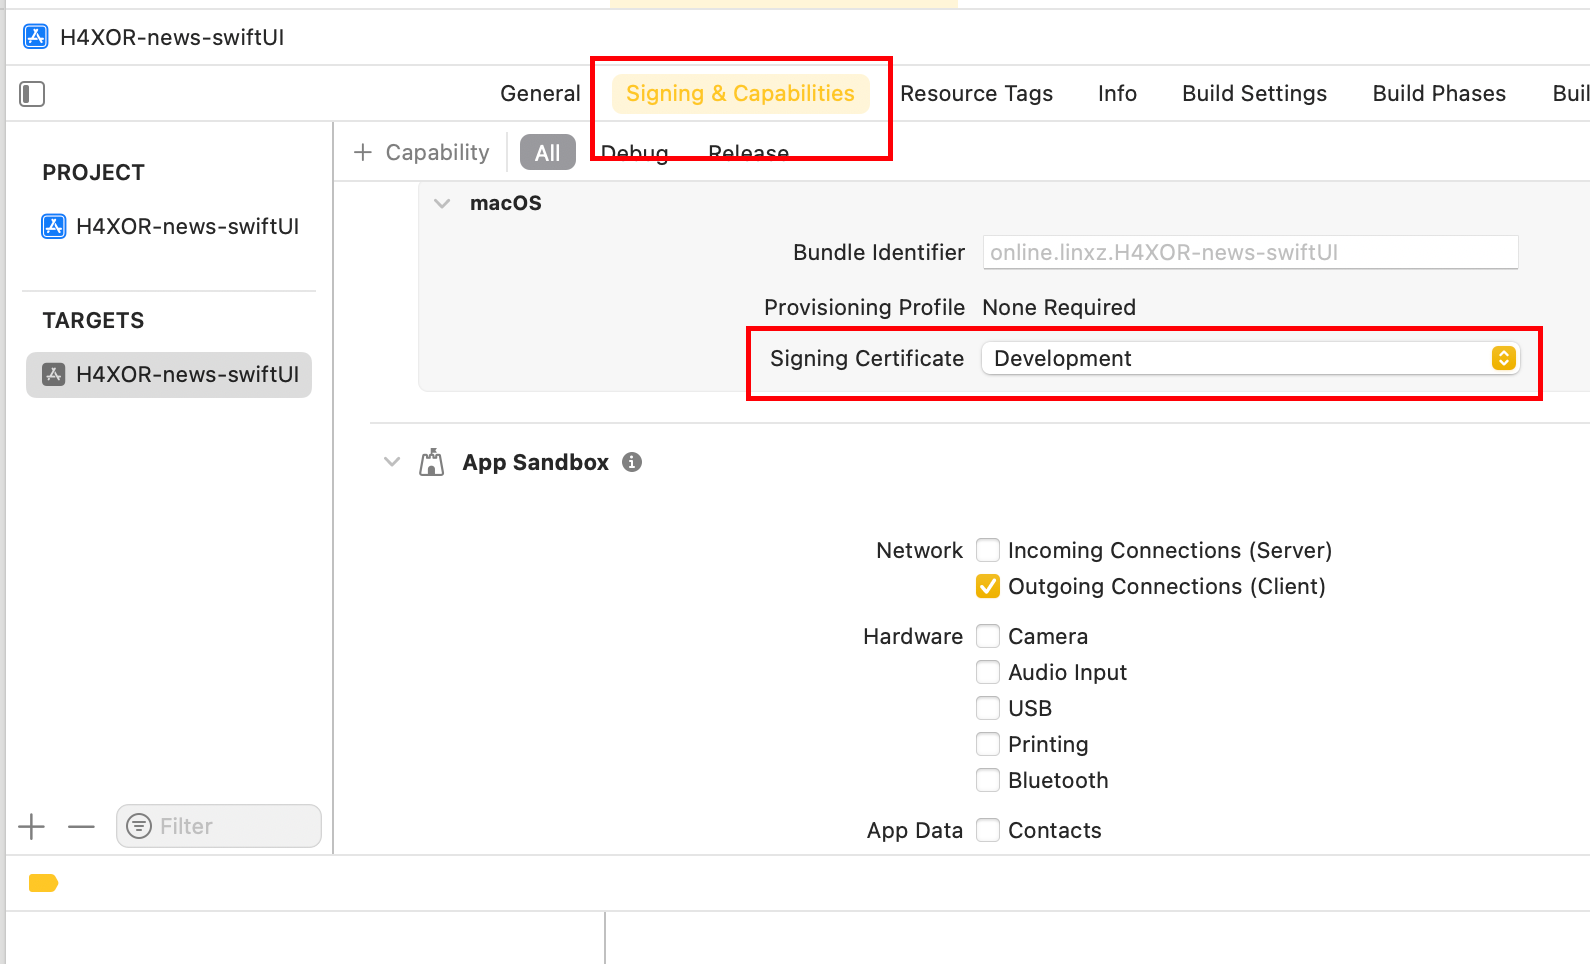Enable the Contacts app data checkbox
The height and width of the screenshot is (964, 1590).
988,830
